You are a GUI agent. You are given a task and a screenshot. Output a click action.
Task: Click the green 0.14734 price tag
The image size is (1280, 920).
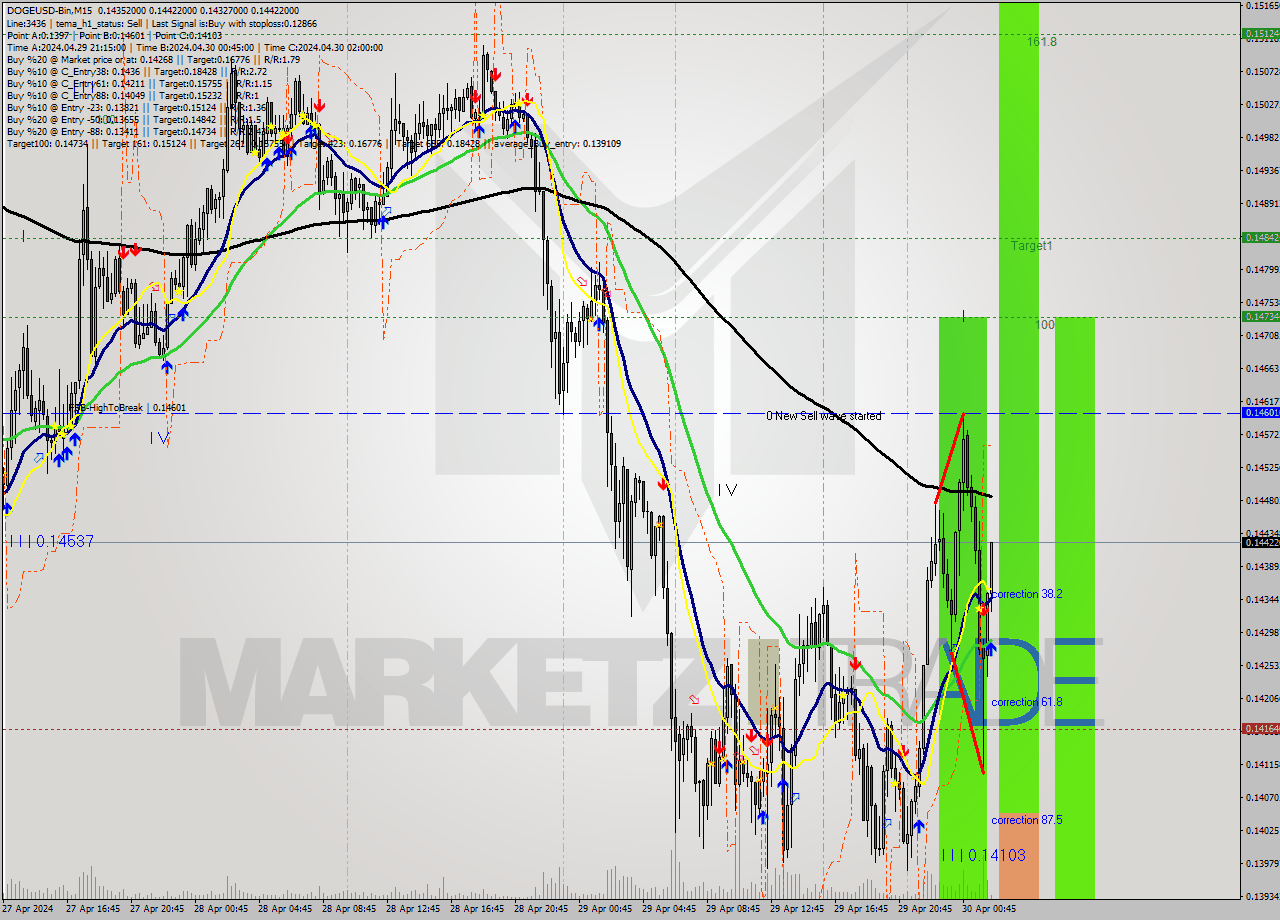pos(1260,316)
